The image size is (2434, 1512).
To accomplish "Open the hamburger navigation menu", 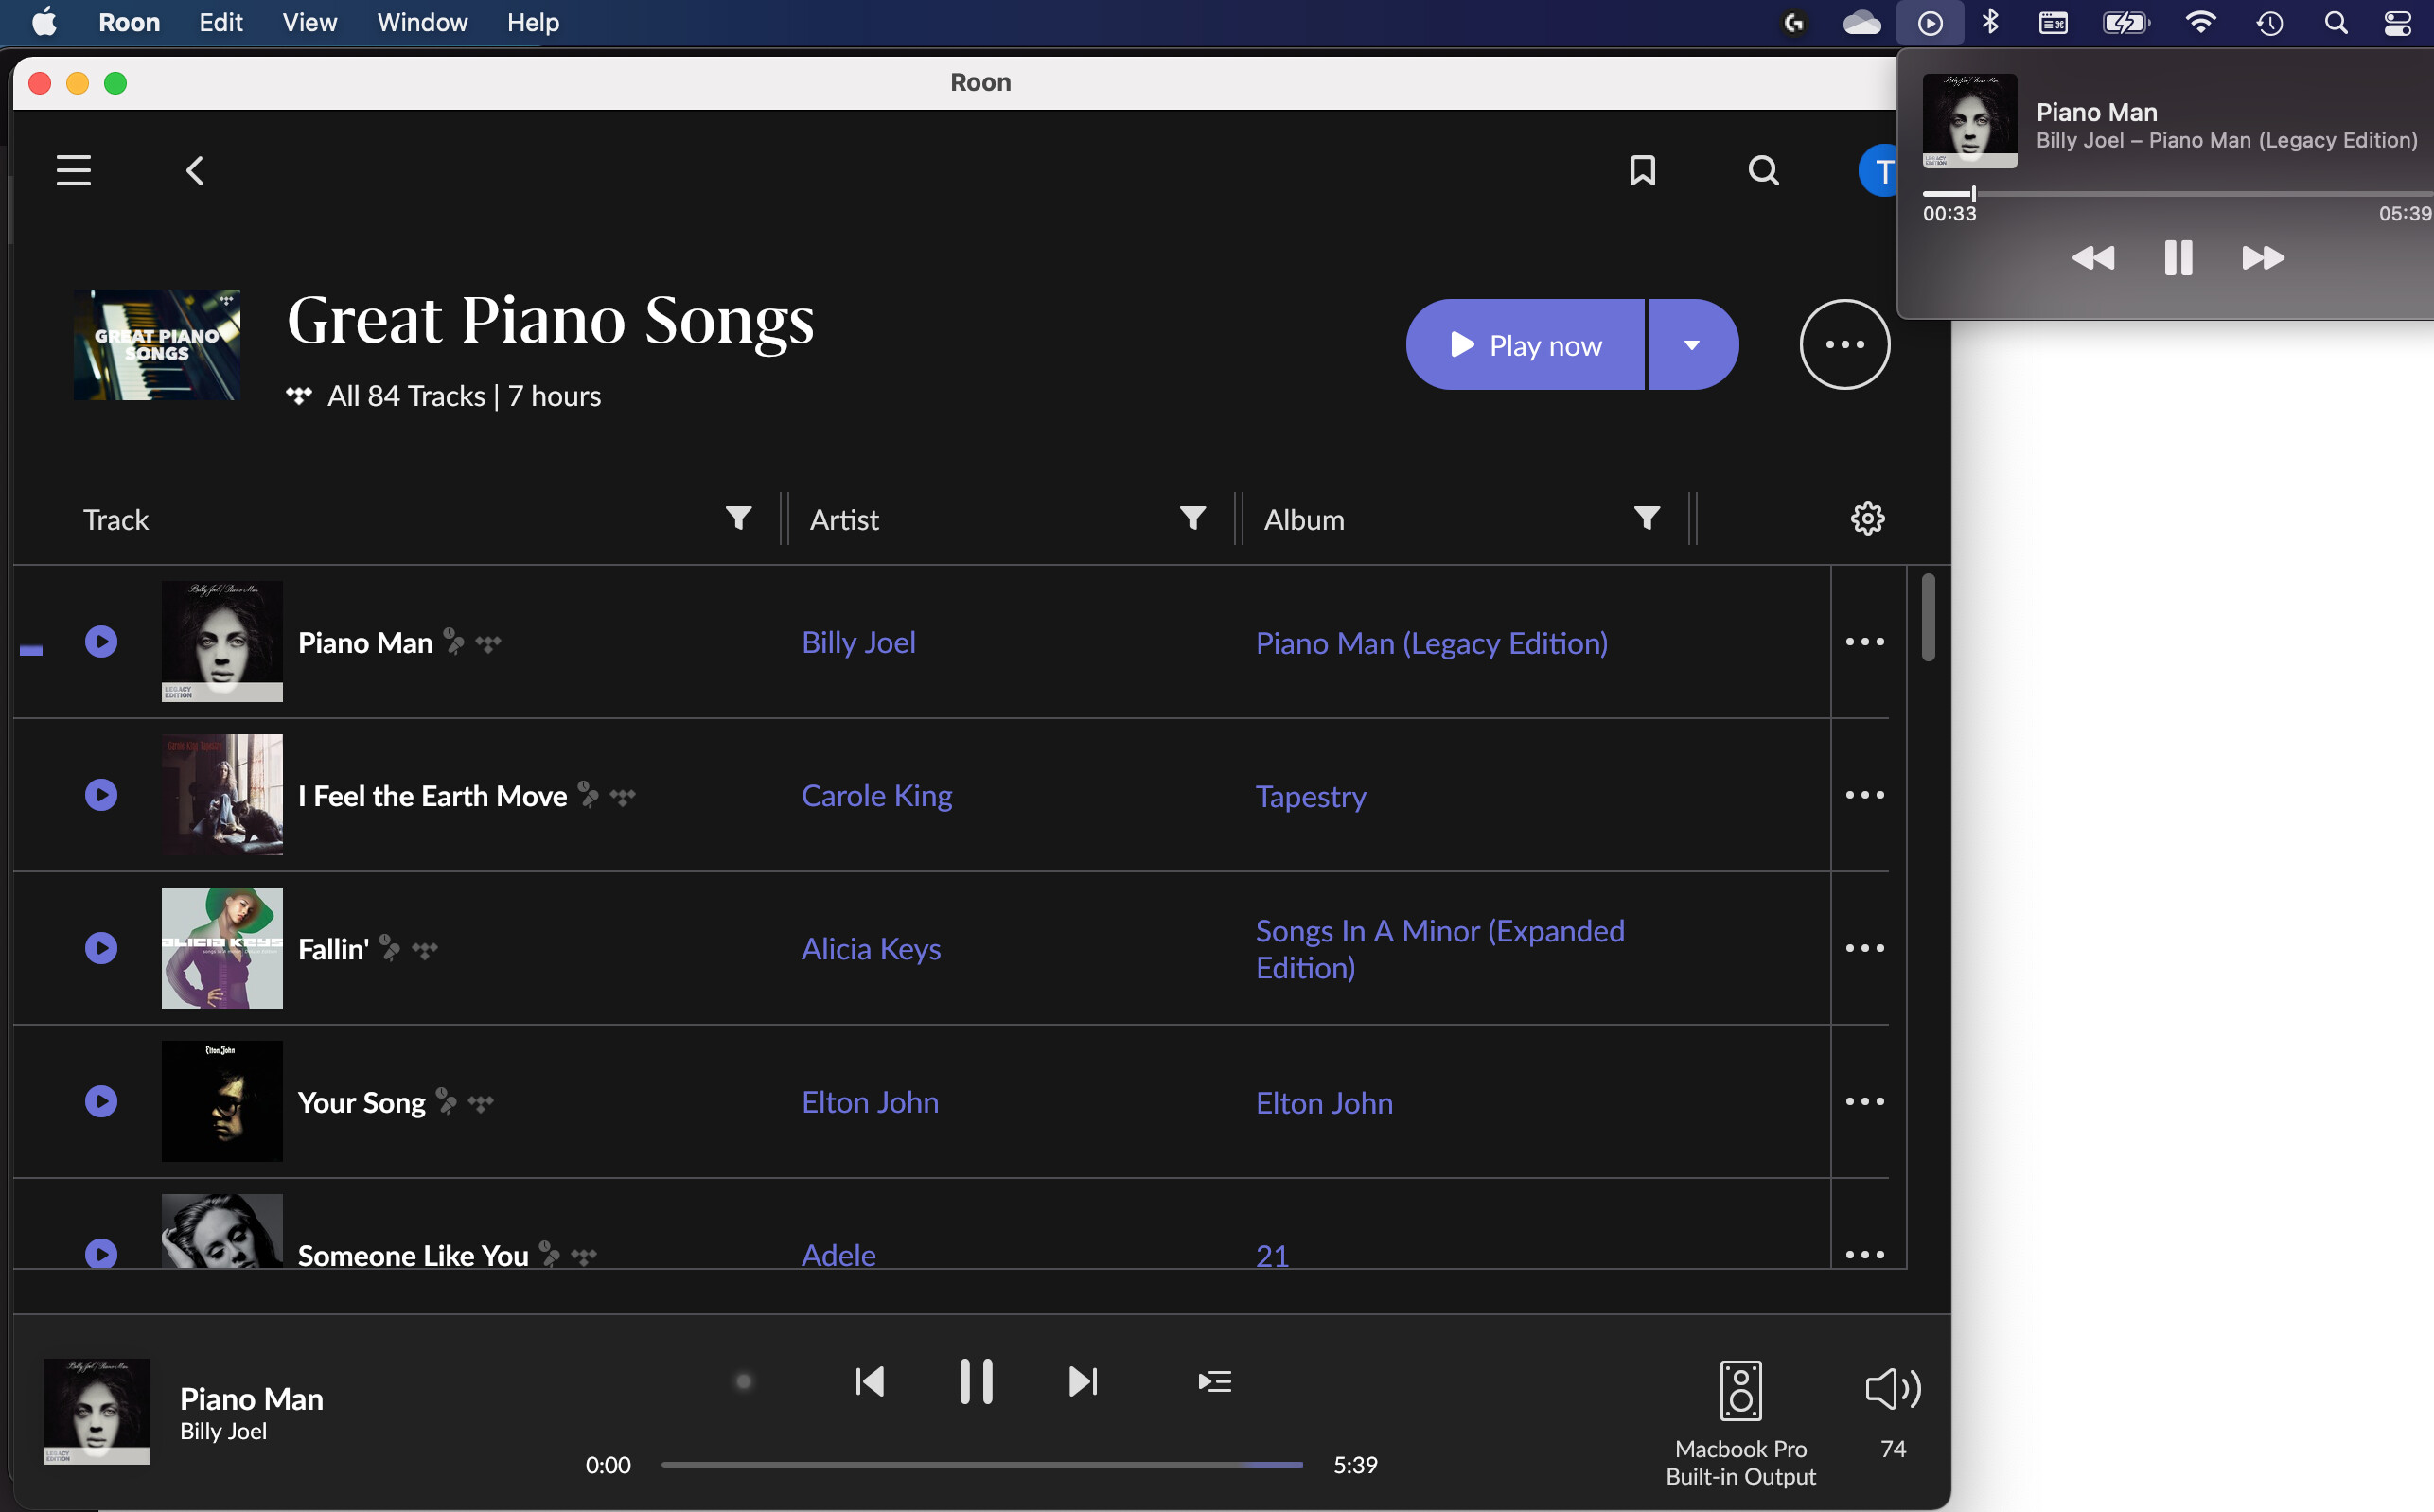I will coord(73,170).
